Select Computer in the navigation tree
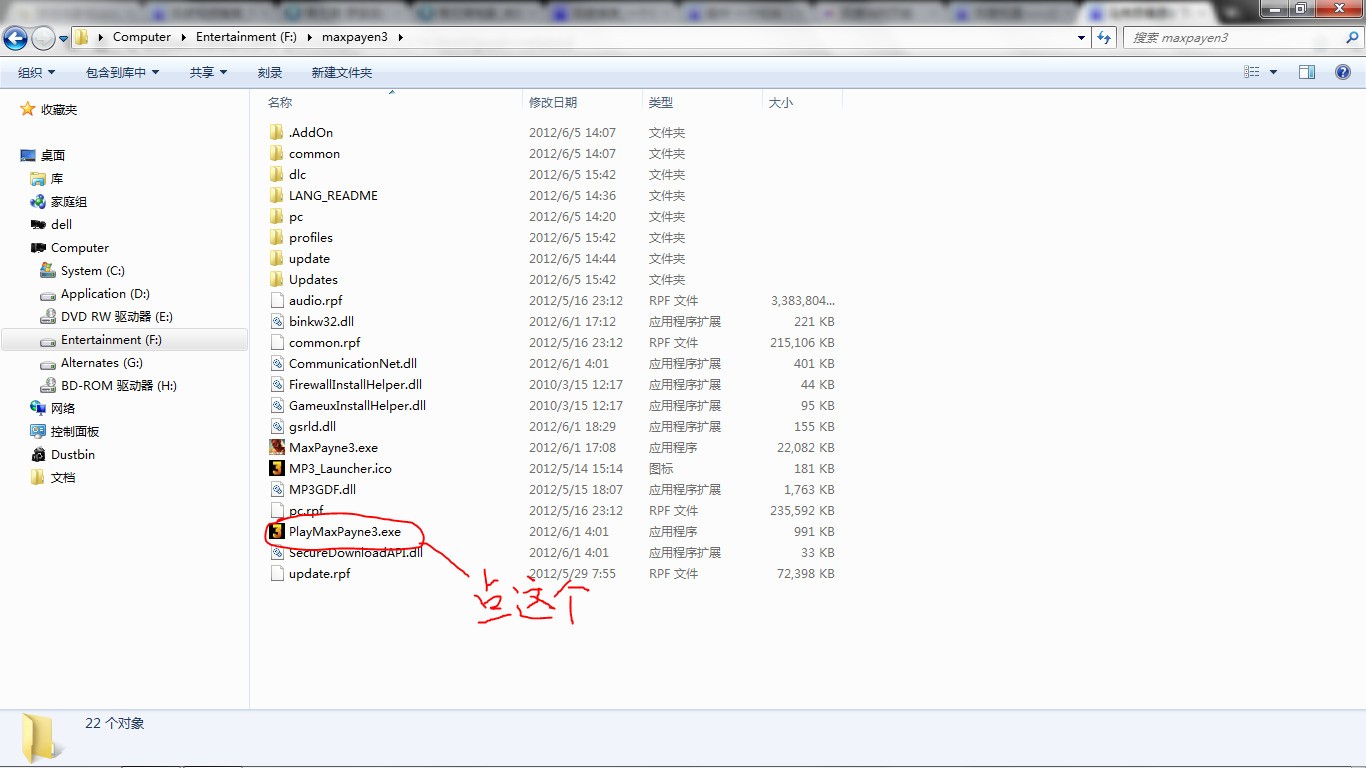 coord(80,248)
